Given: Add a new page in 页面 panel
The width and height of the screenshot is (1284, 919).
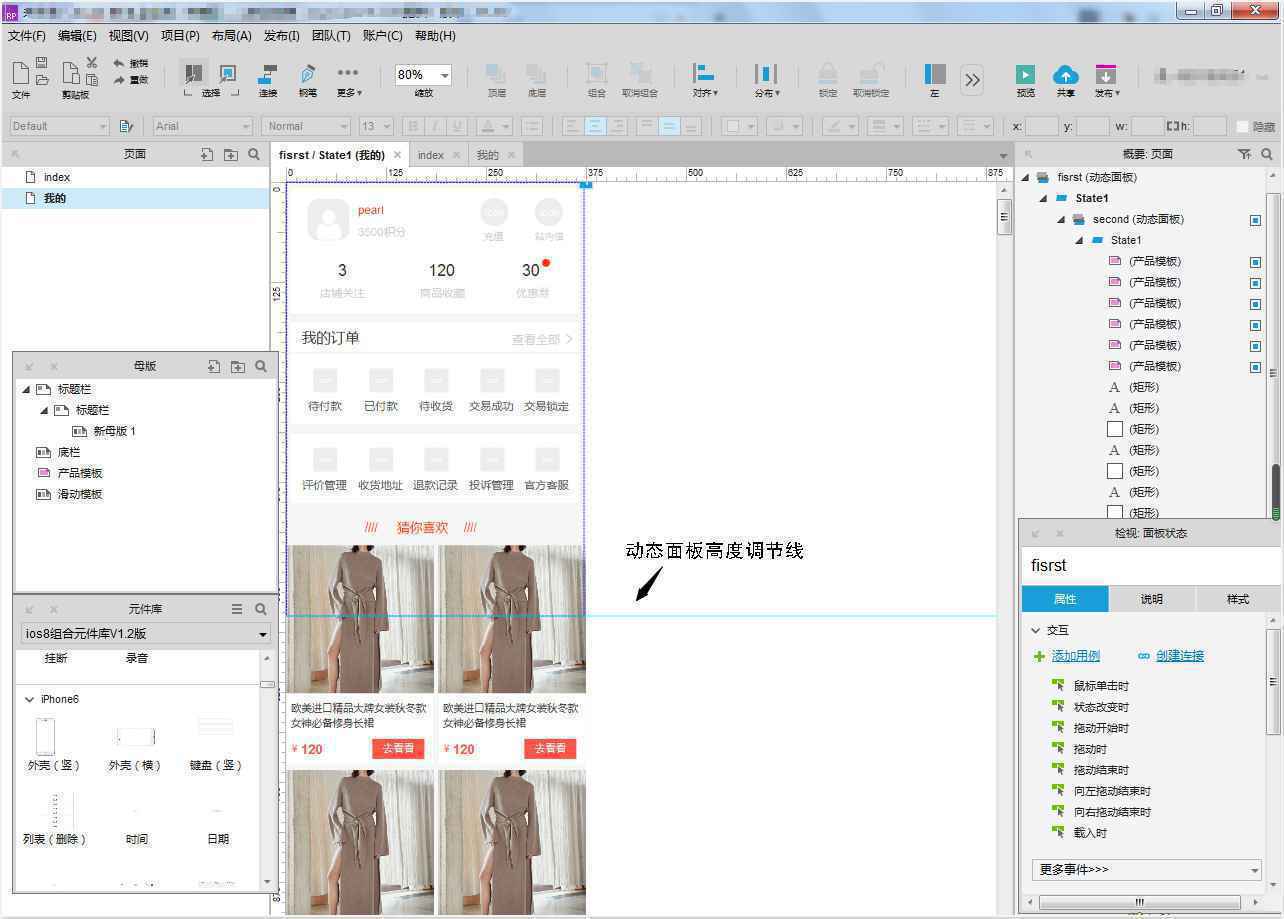Looking at the screenshot, I should coord(207,154).
